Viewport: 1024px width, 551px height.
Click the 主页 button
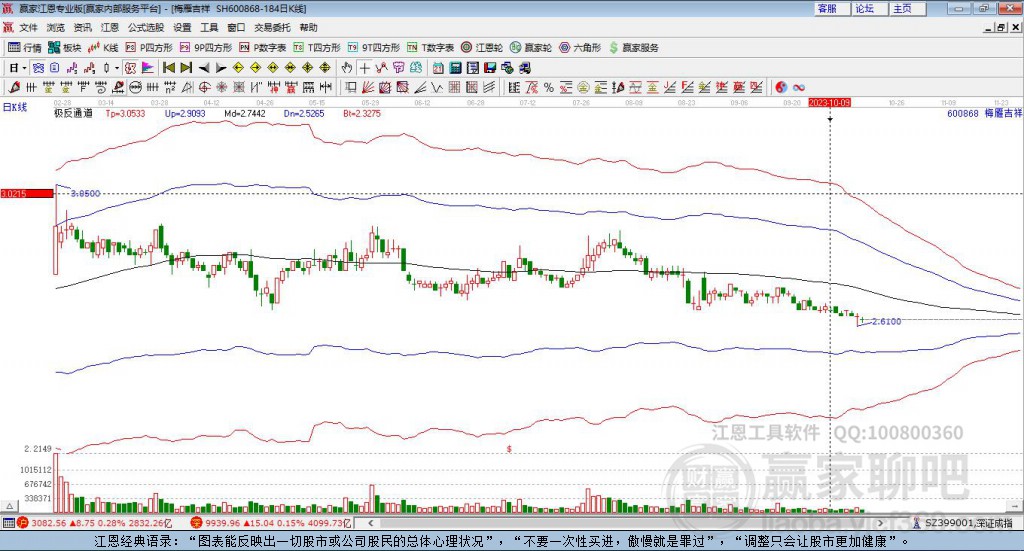pyautogui.click(x=908, y=8)
